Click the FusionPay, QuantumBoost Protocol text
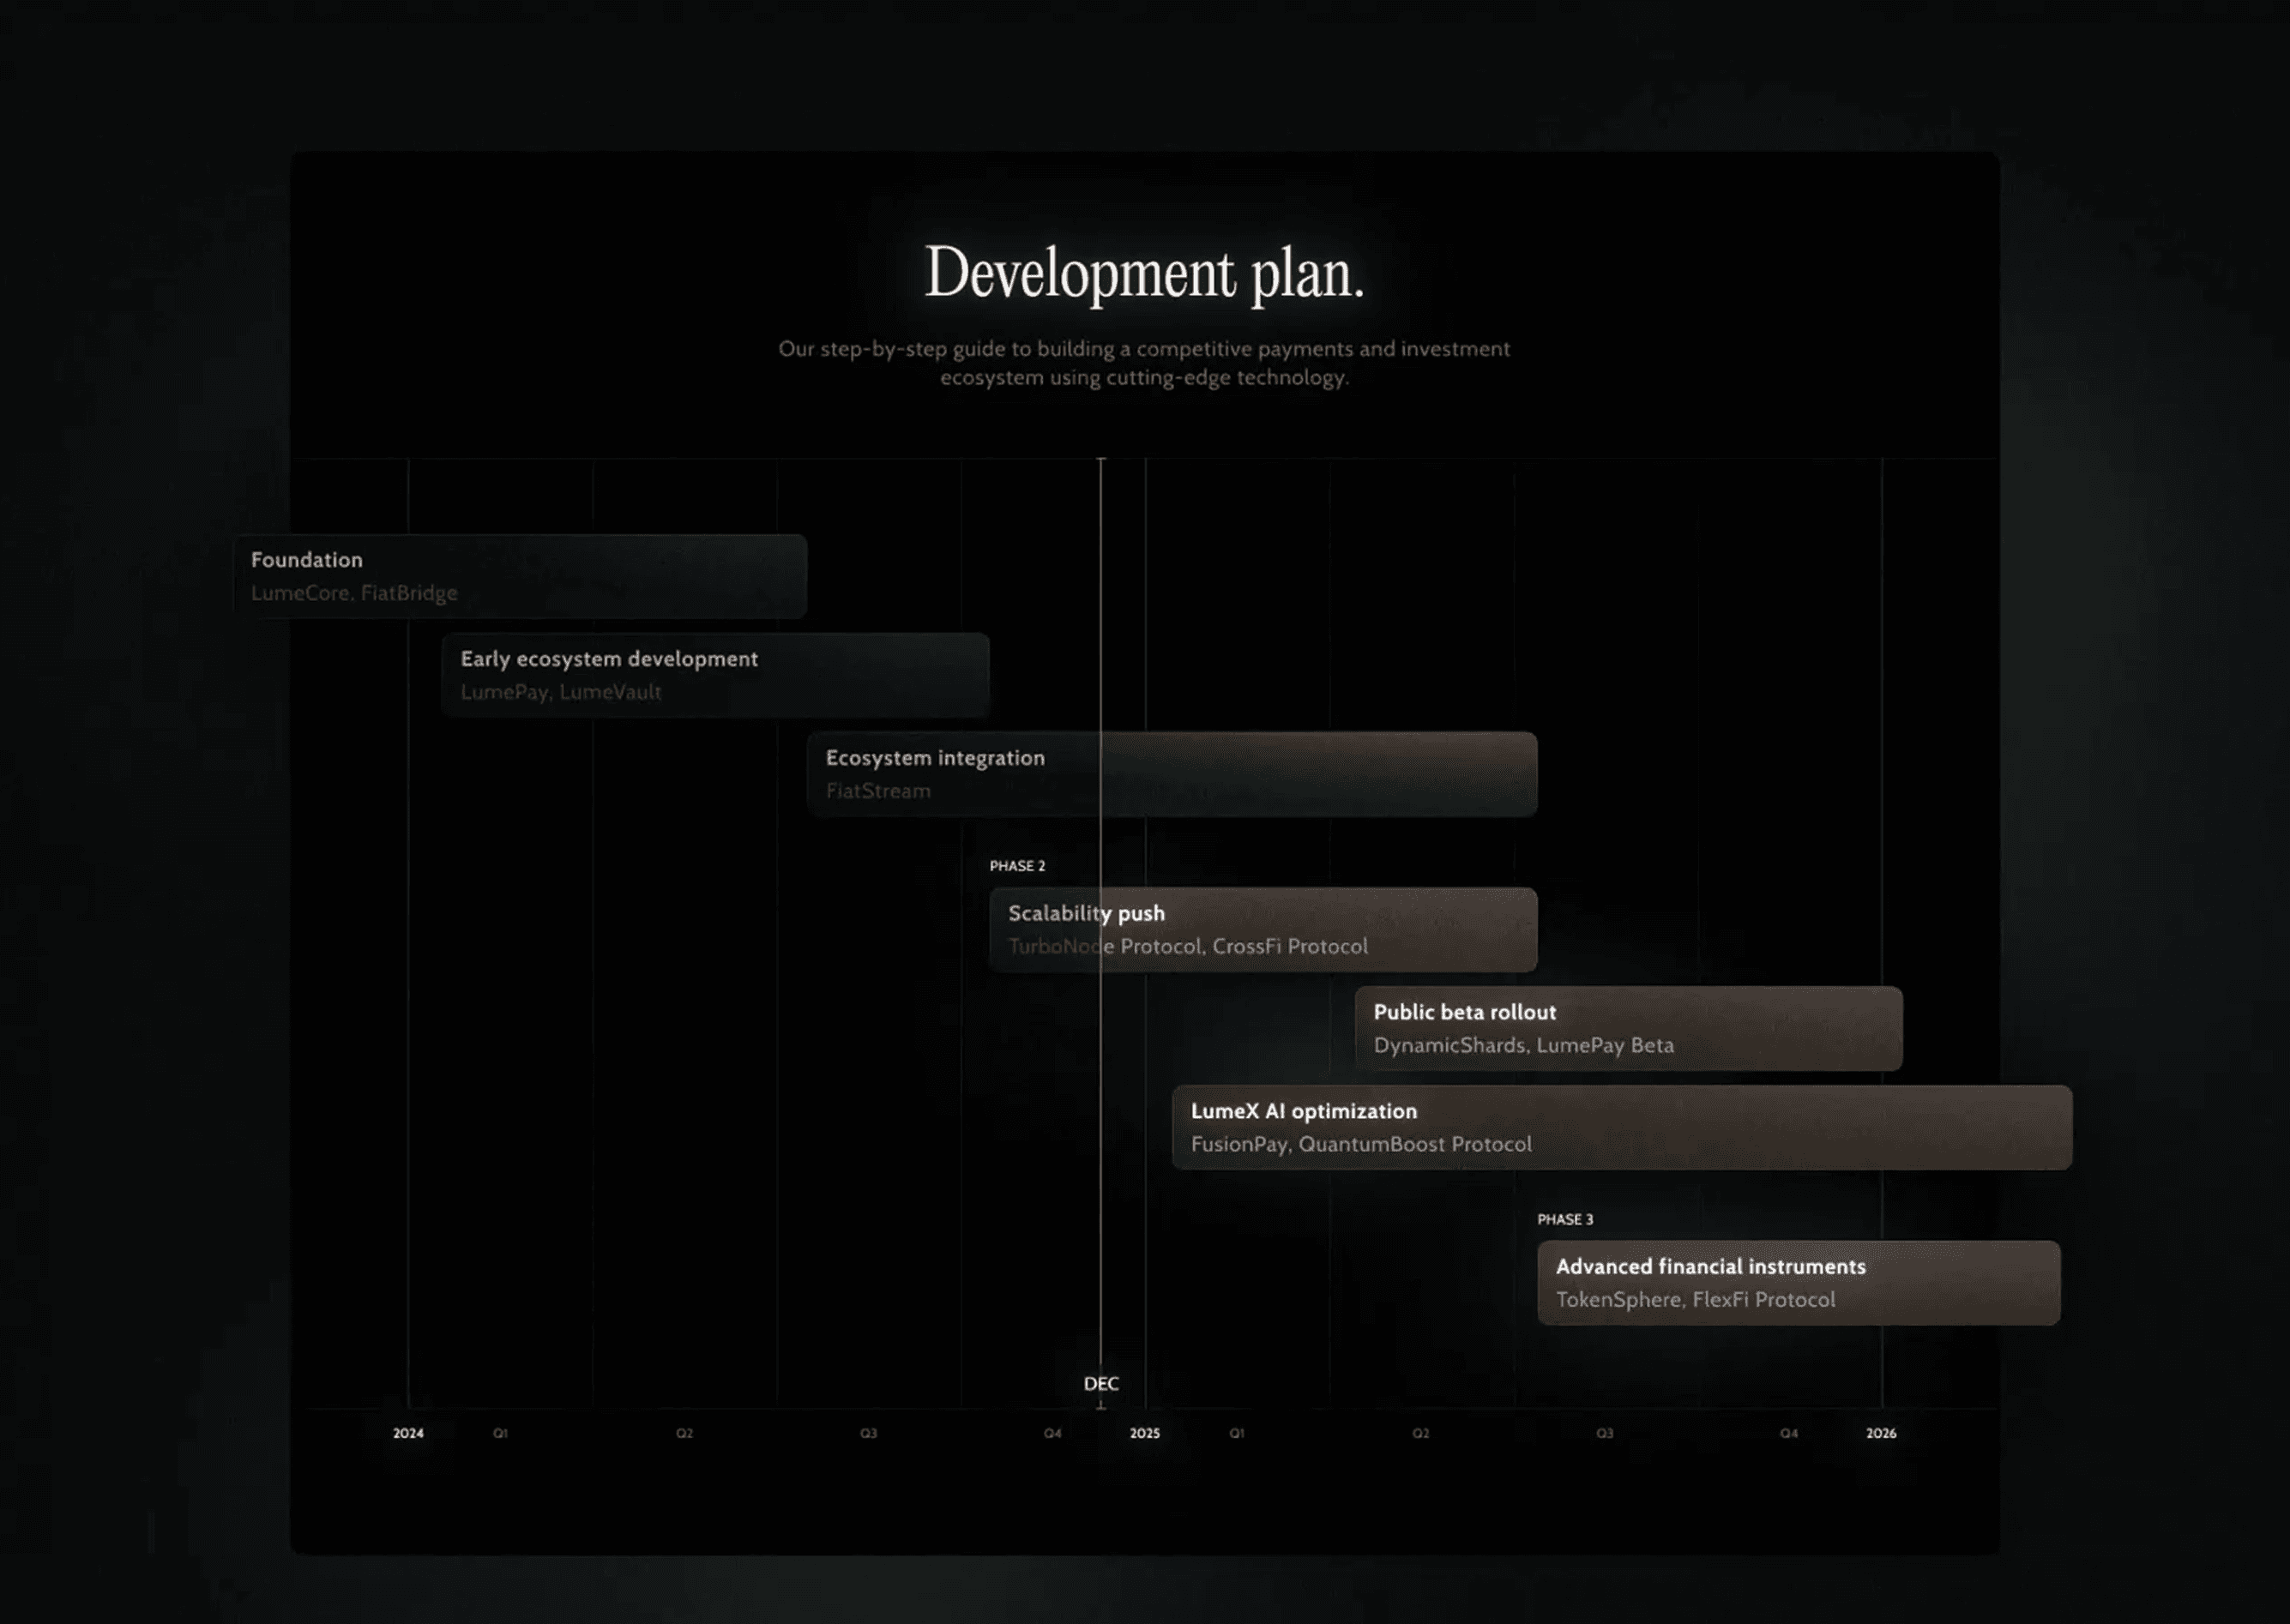The width and height of the screenshot is (2290, 1624). (1360, 1144)
